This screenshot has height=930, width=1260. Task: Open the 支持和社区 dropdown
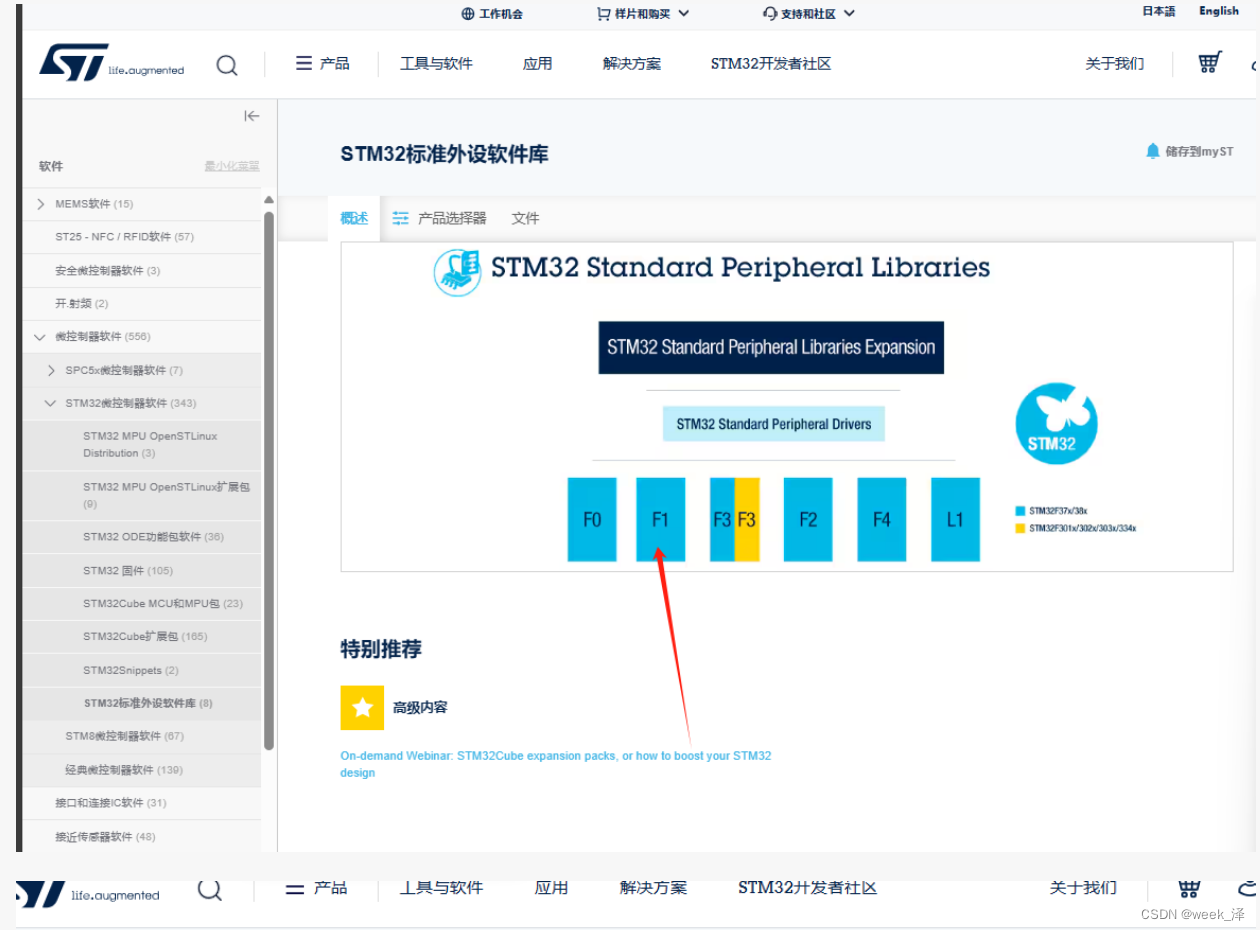[809, 14]
